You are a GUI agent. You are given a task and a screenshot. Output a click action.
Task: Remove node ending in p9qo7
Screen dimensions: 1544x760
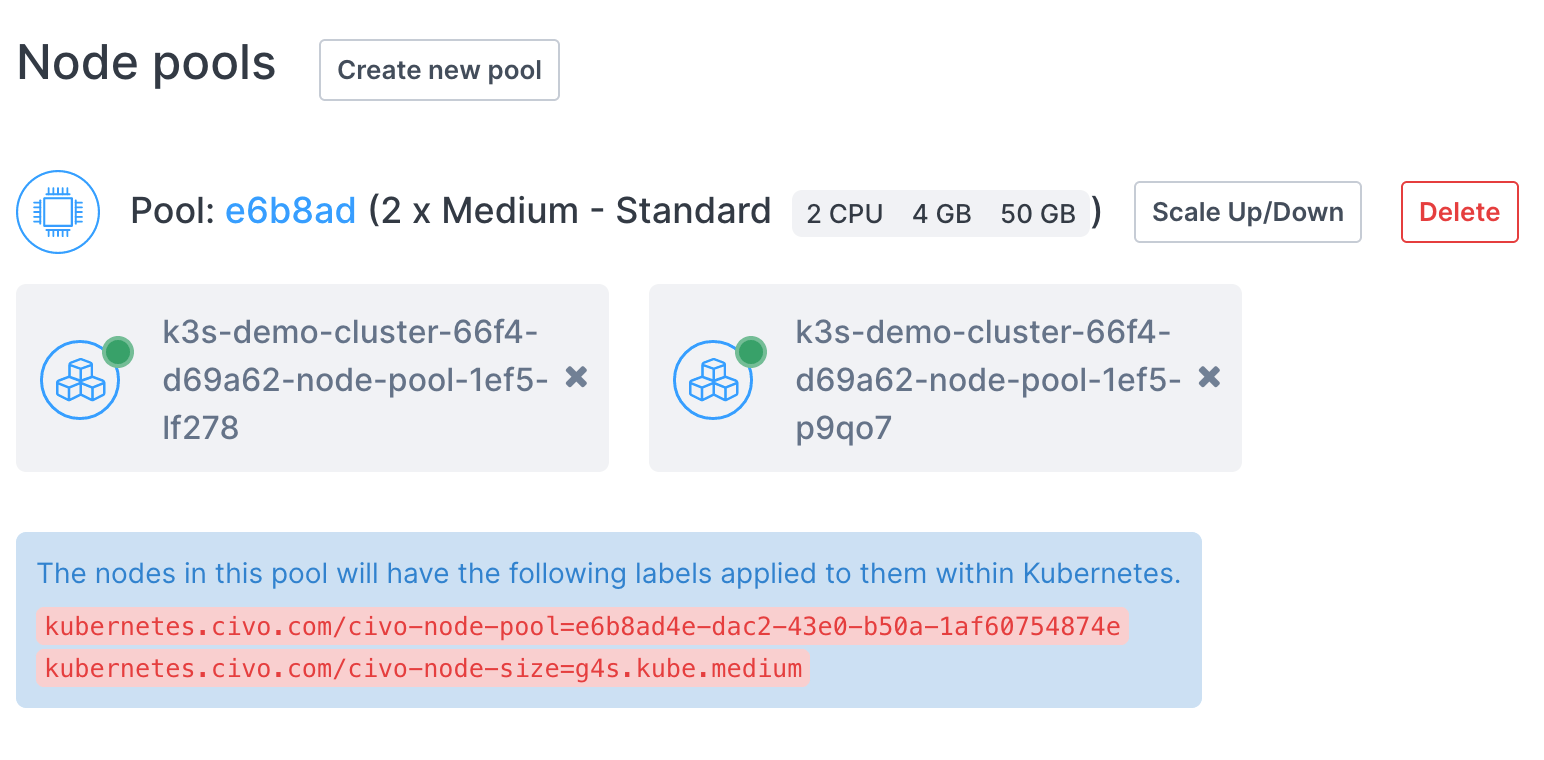pyautogui.click(x=1209, y=377)
